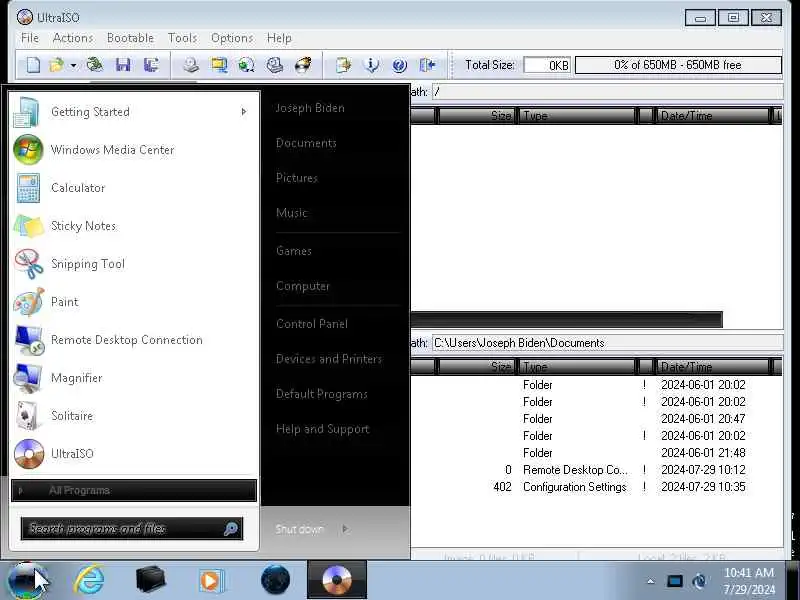Open the Help menu

pyautogui.click(x=279, y=38)
